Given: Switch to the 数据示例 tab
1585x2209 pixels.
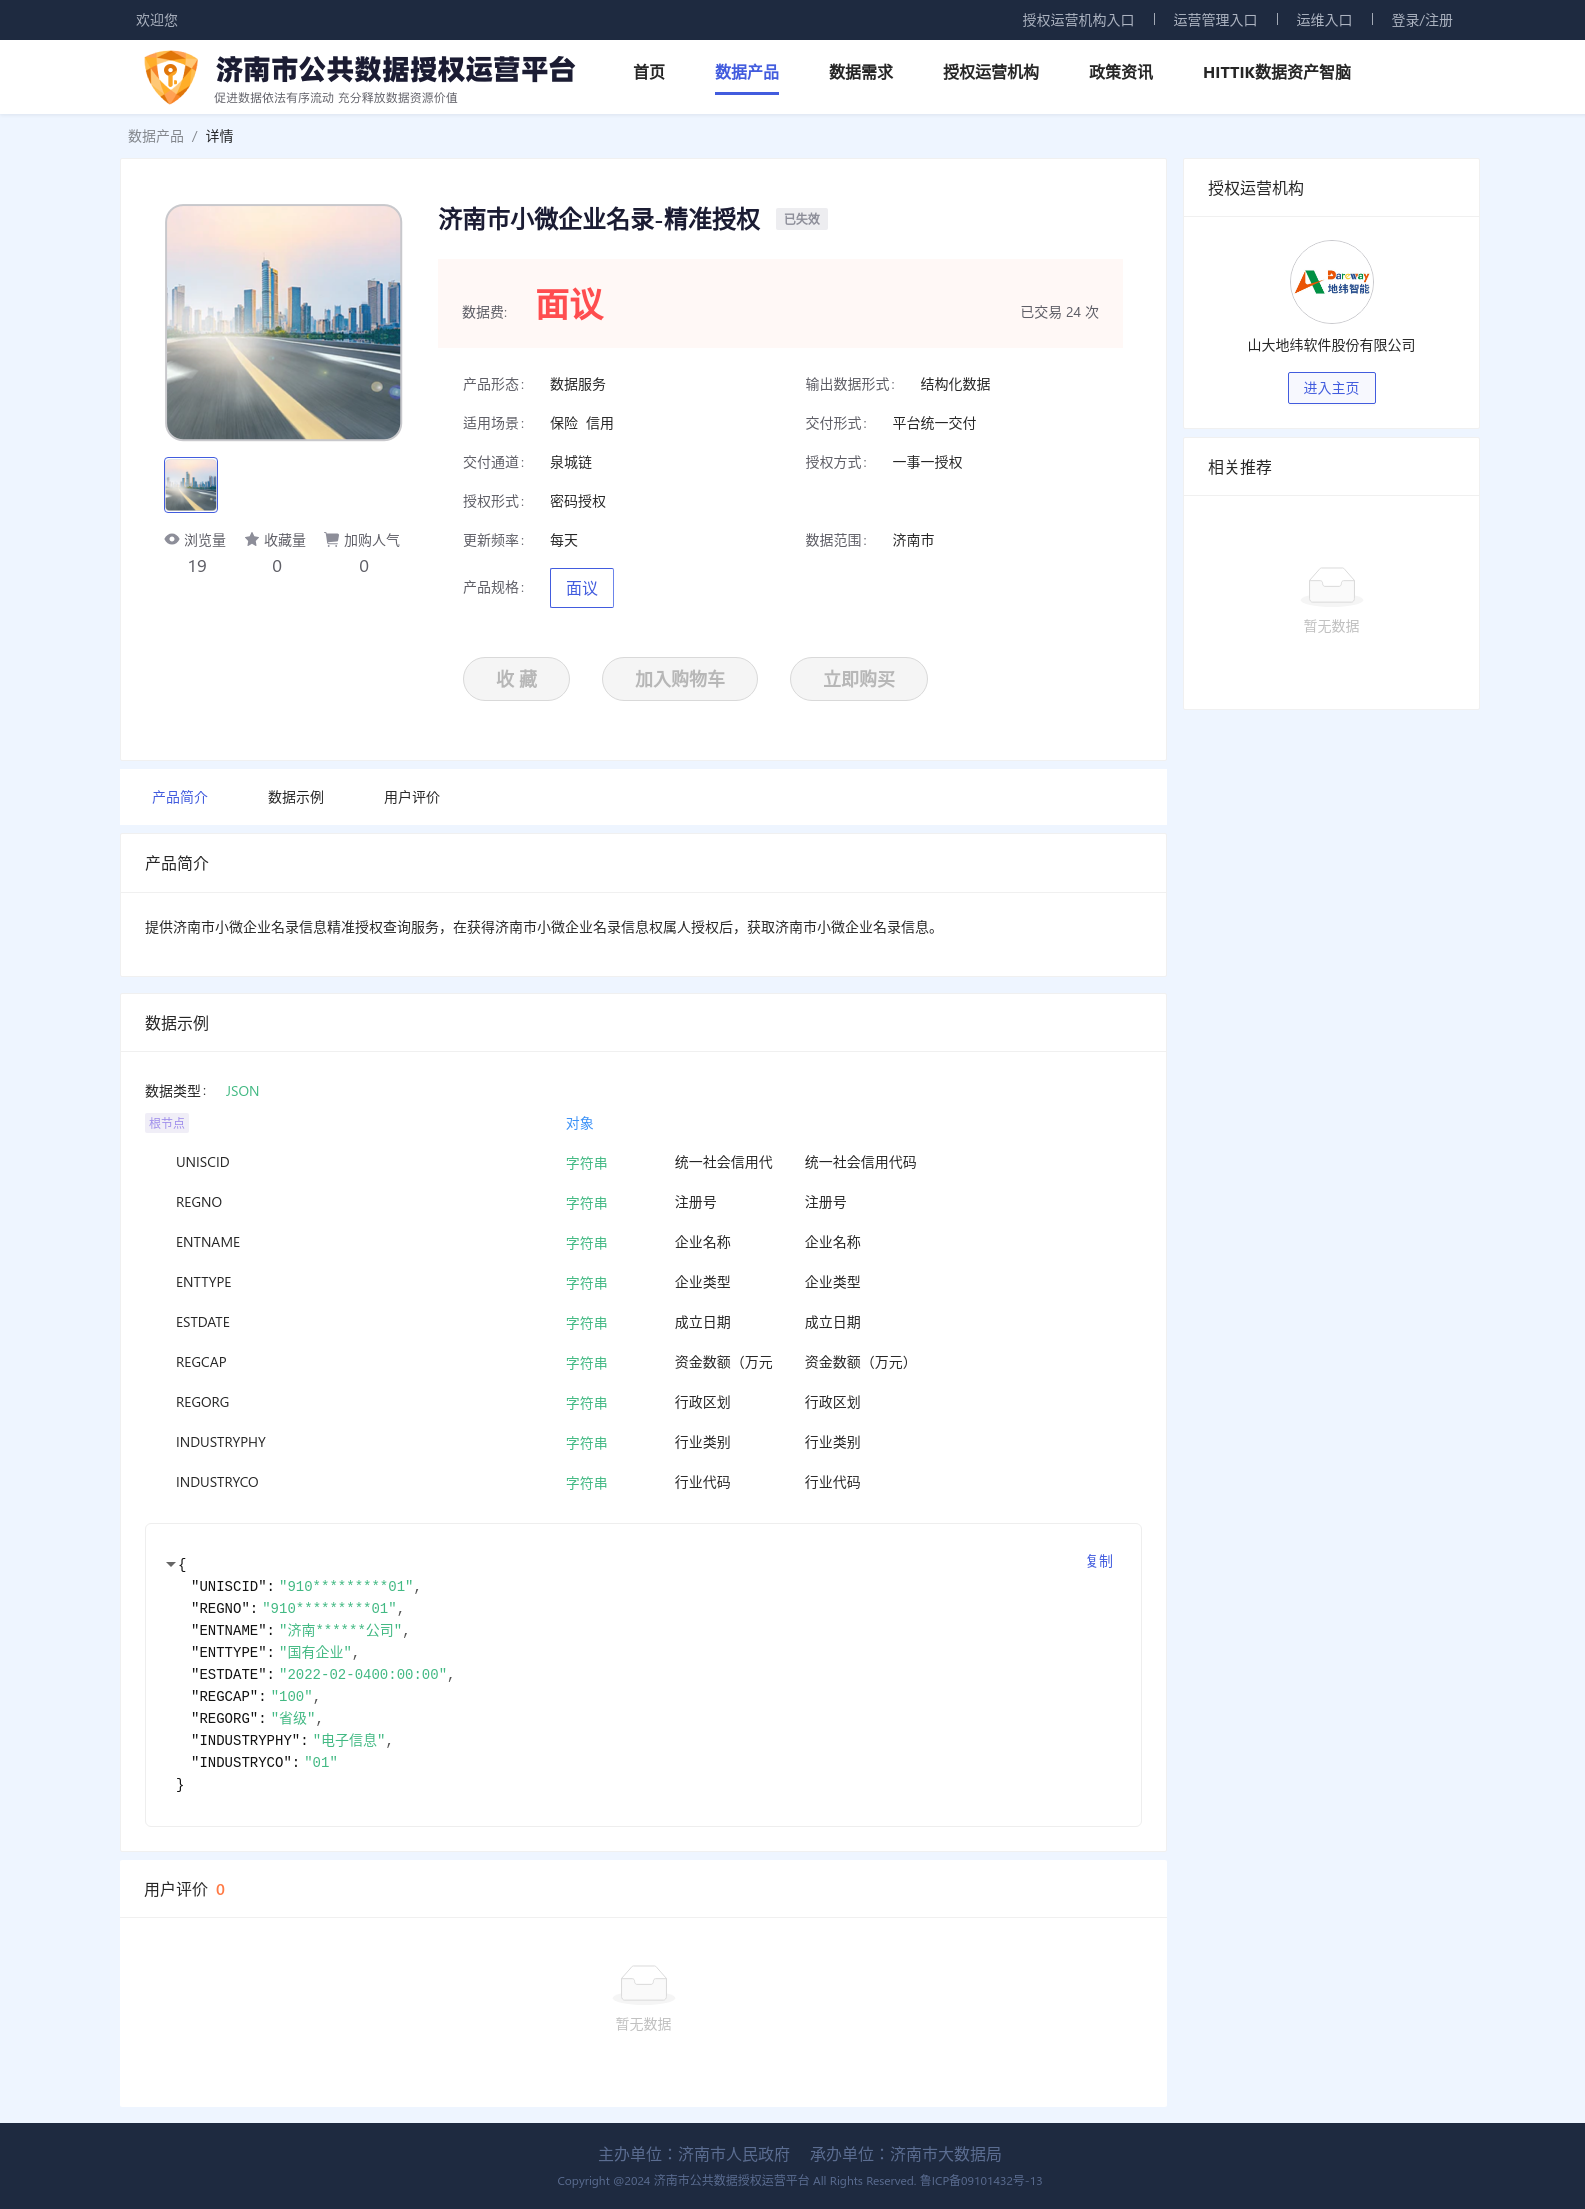Looking at the screenshot, I should click(296, 797).
